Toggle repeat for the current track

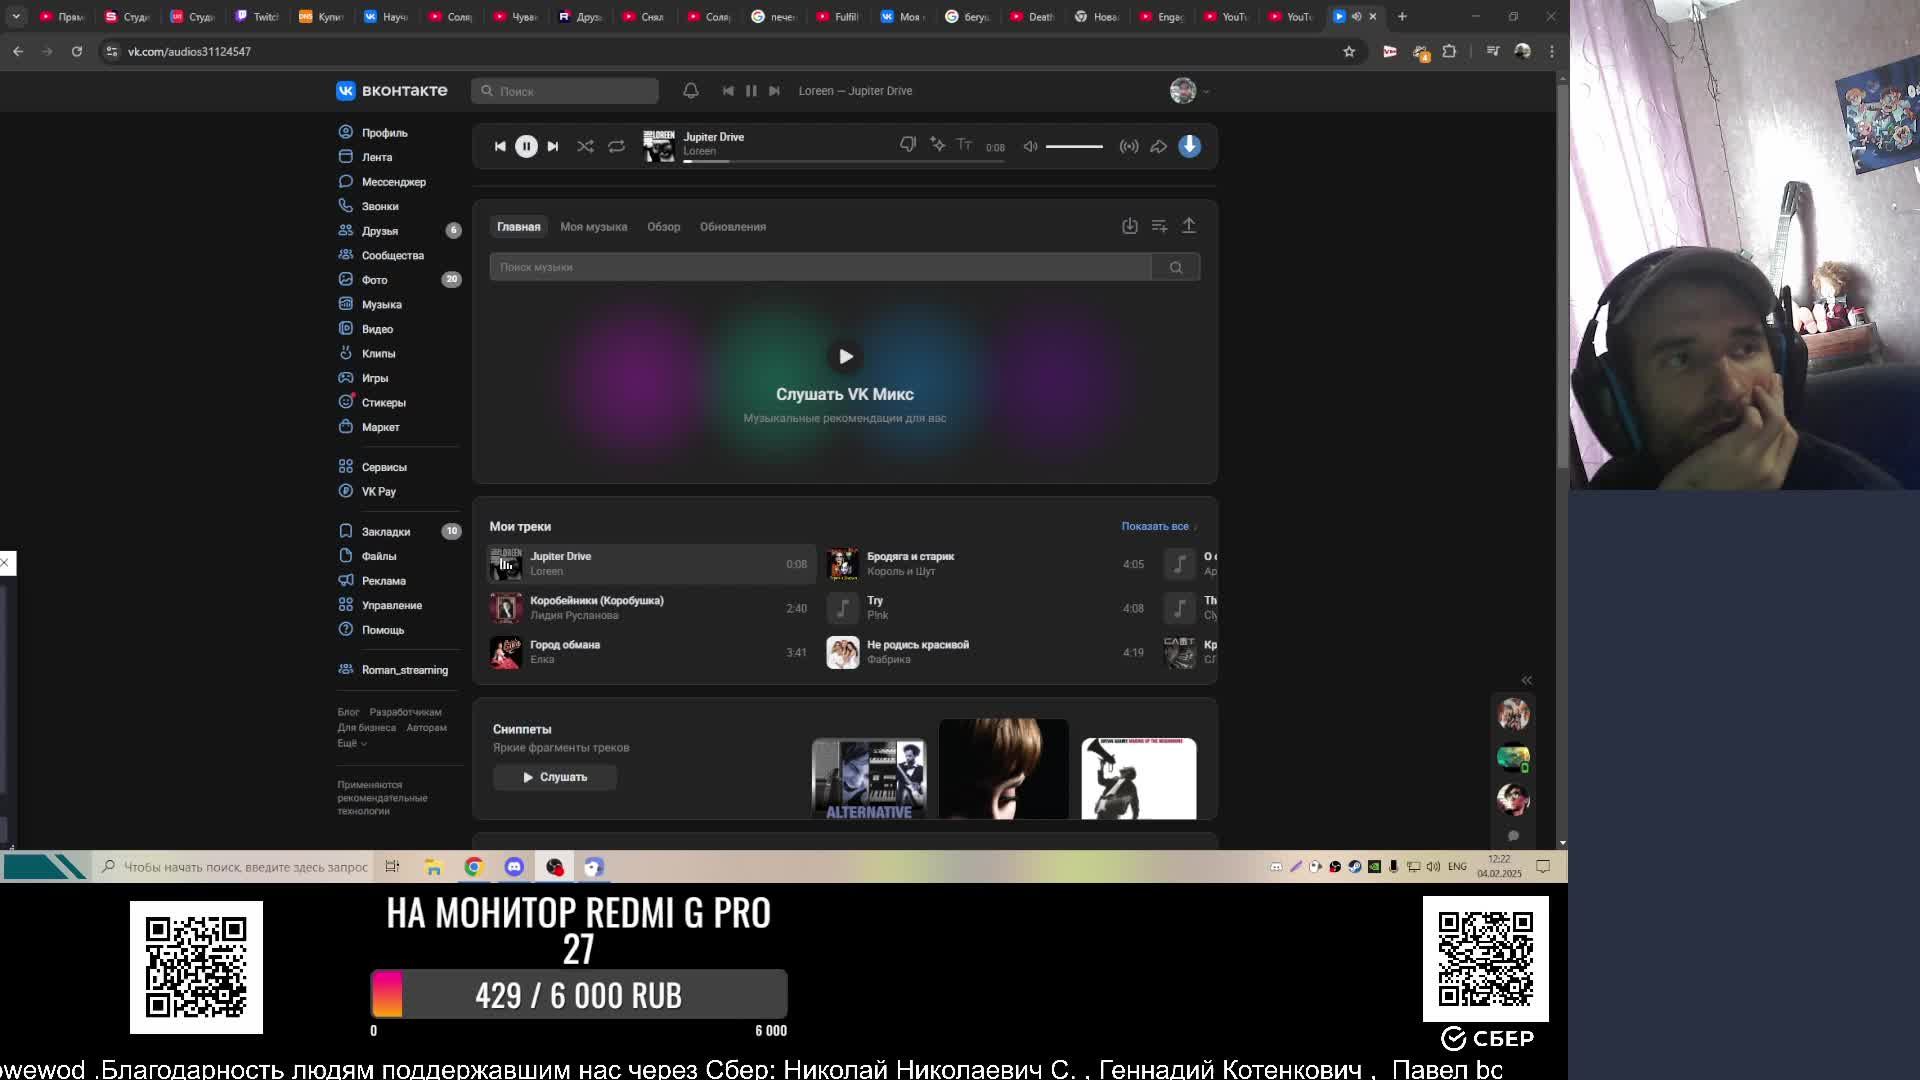(616, 146)
